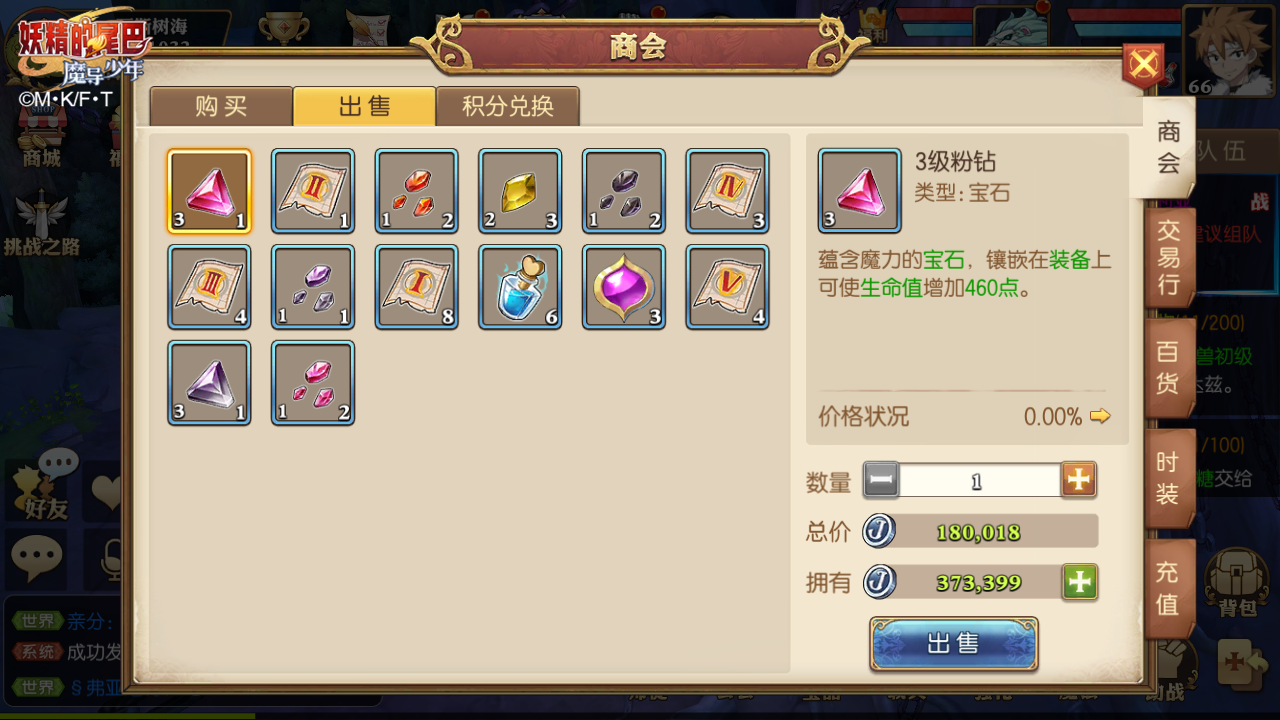Decrease quantity with the minus button

point(881,480)
